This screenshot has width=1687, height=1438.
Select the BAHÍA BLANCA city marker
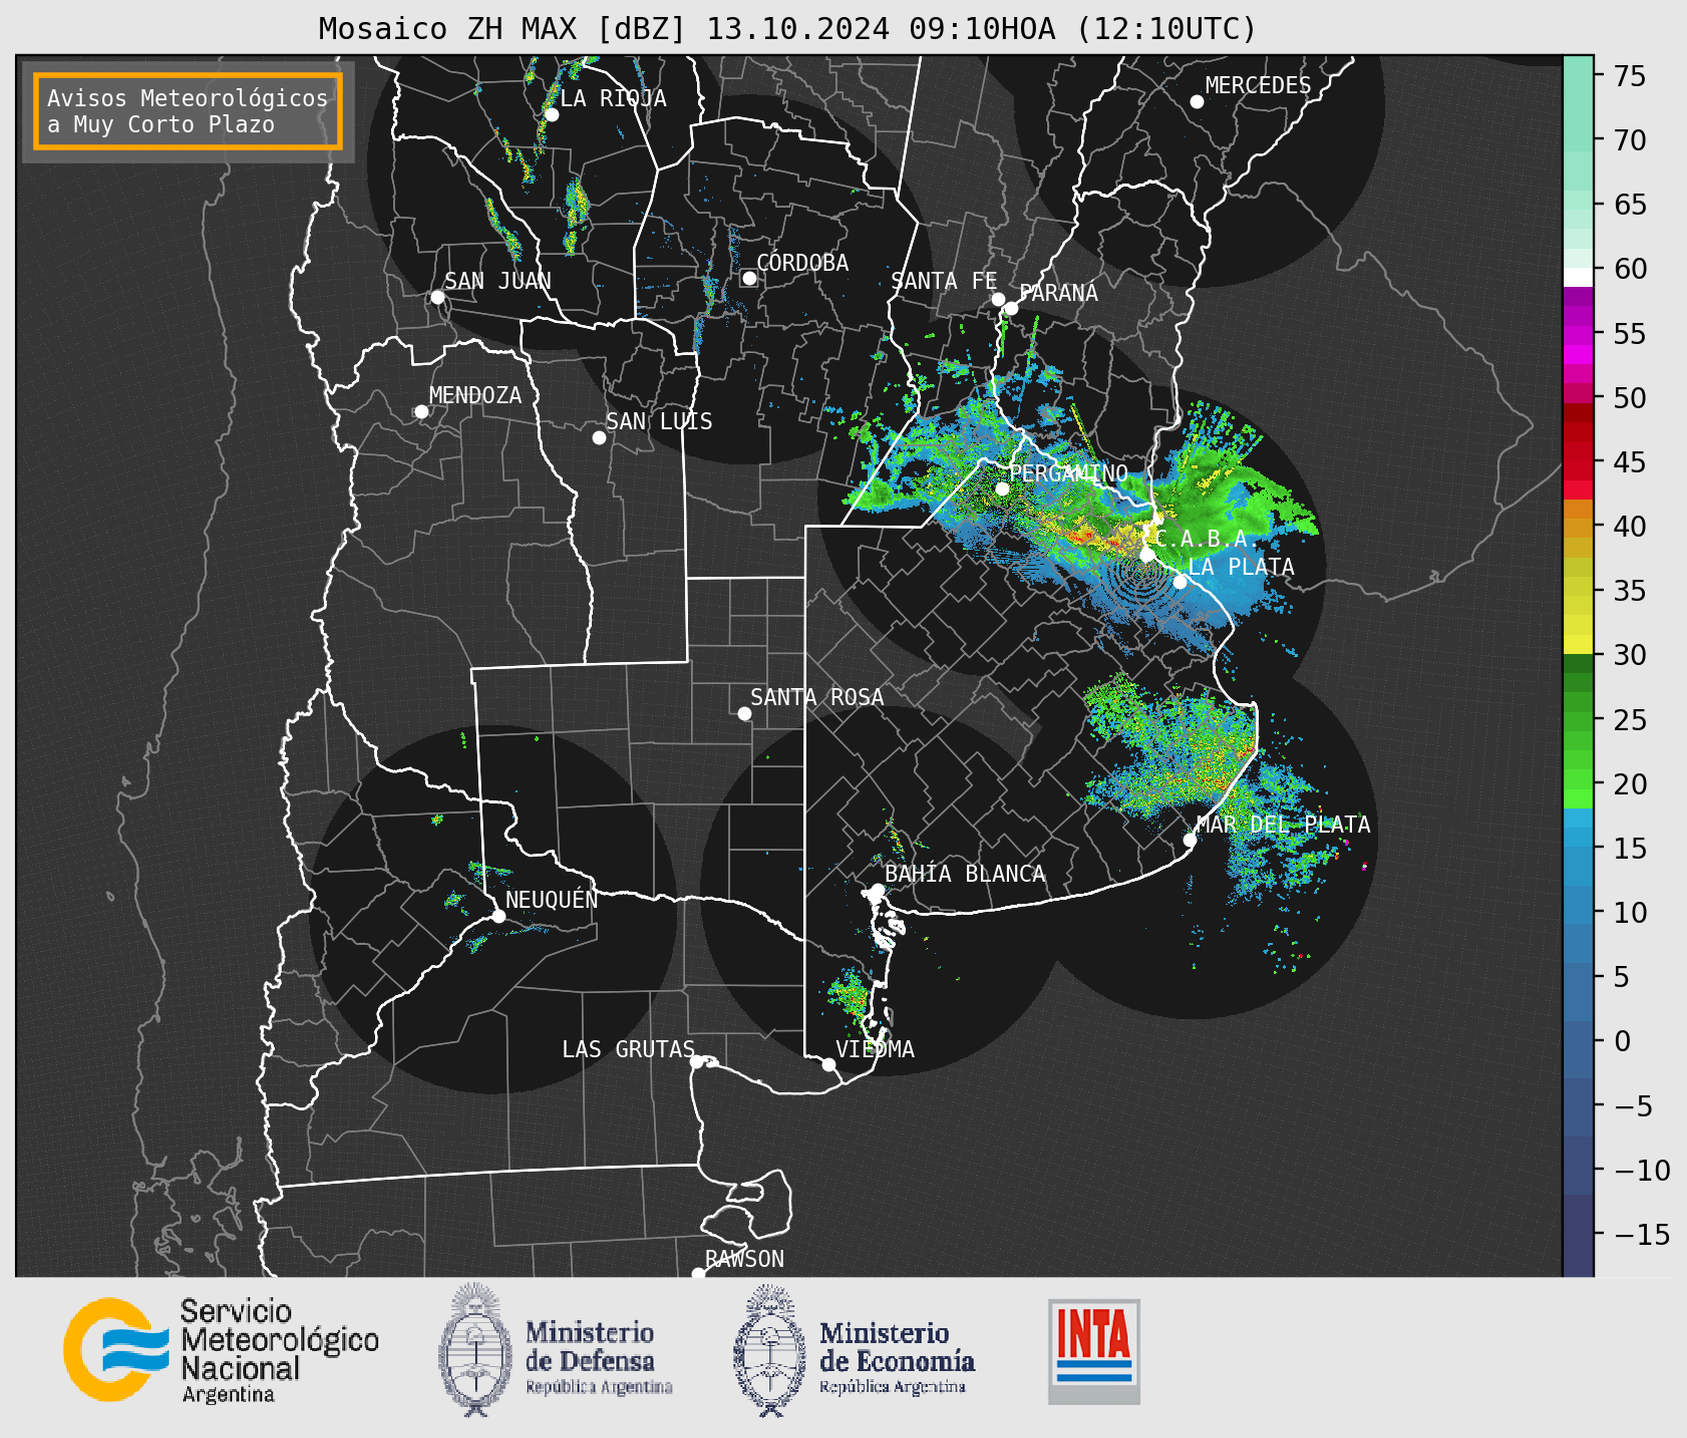pyautogui.click(x=877, y=890)
